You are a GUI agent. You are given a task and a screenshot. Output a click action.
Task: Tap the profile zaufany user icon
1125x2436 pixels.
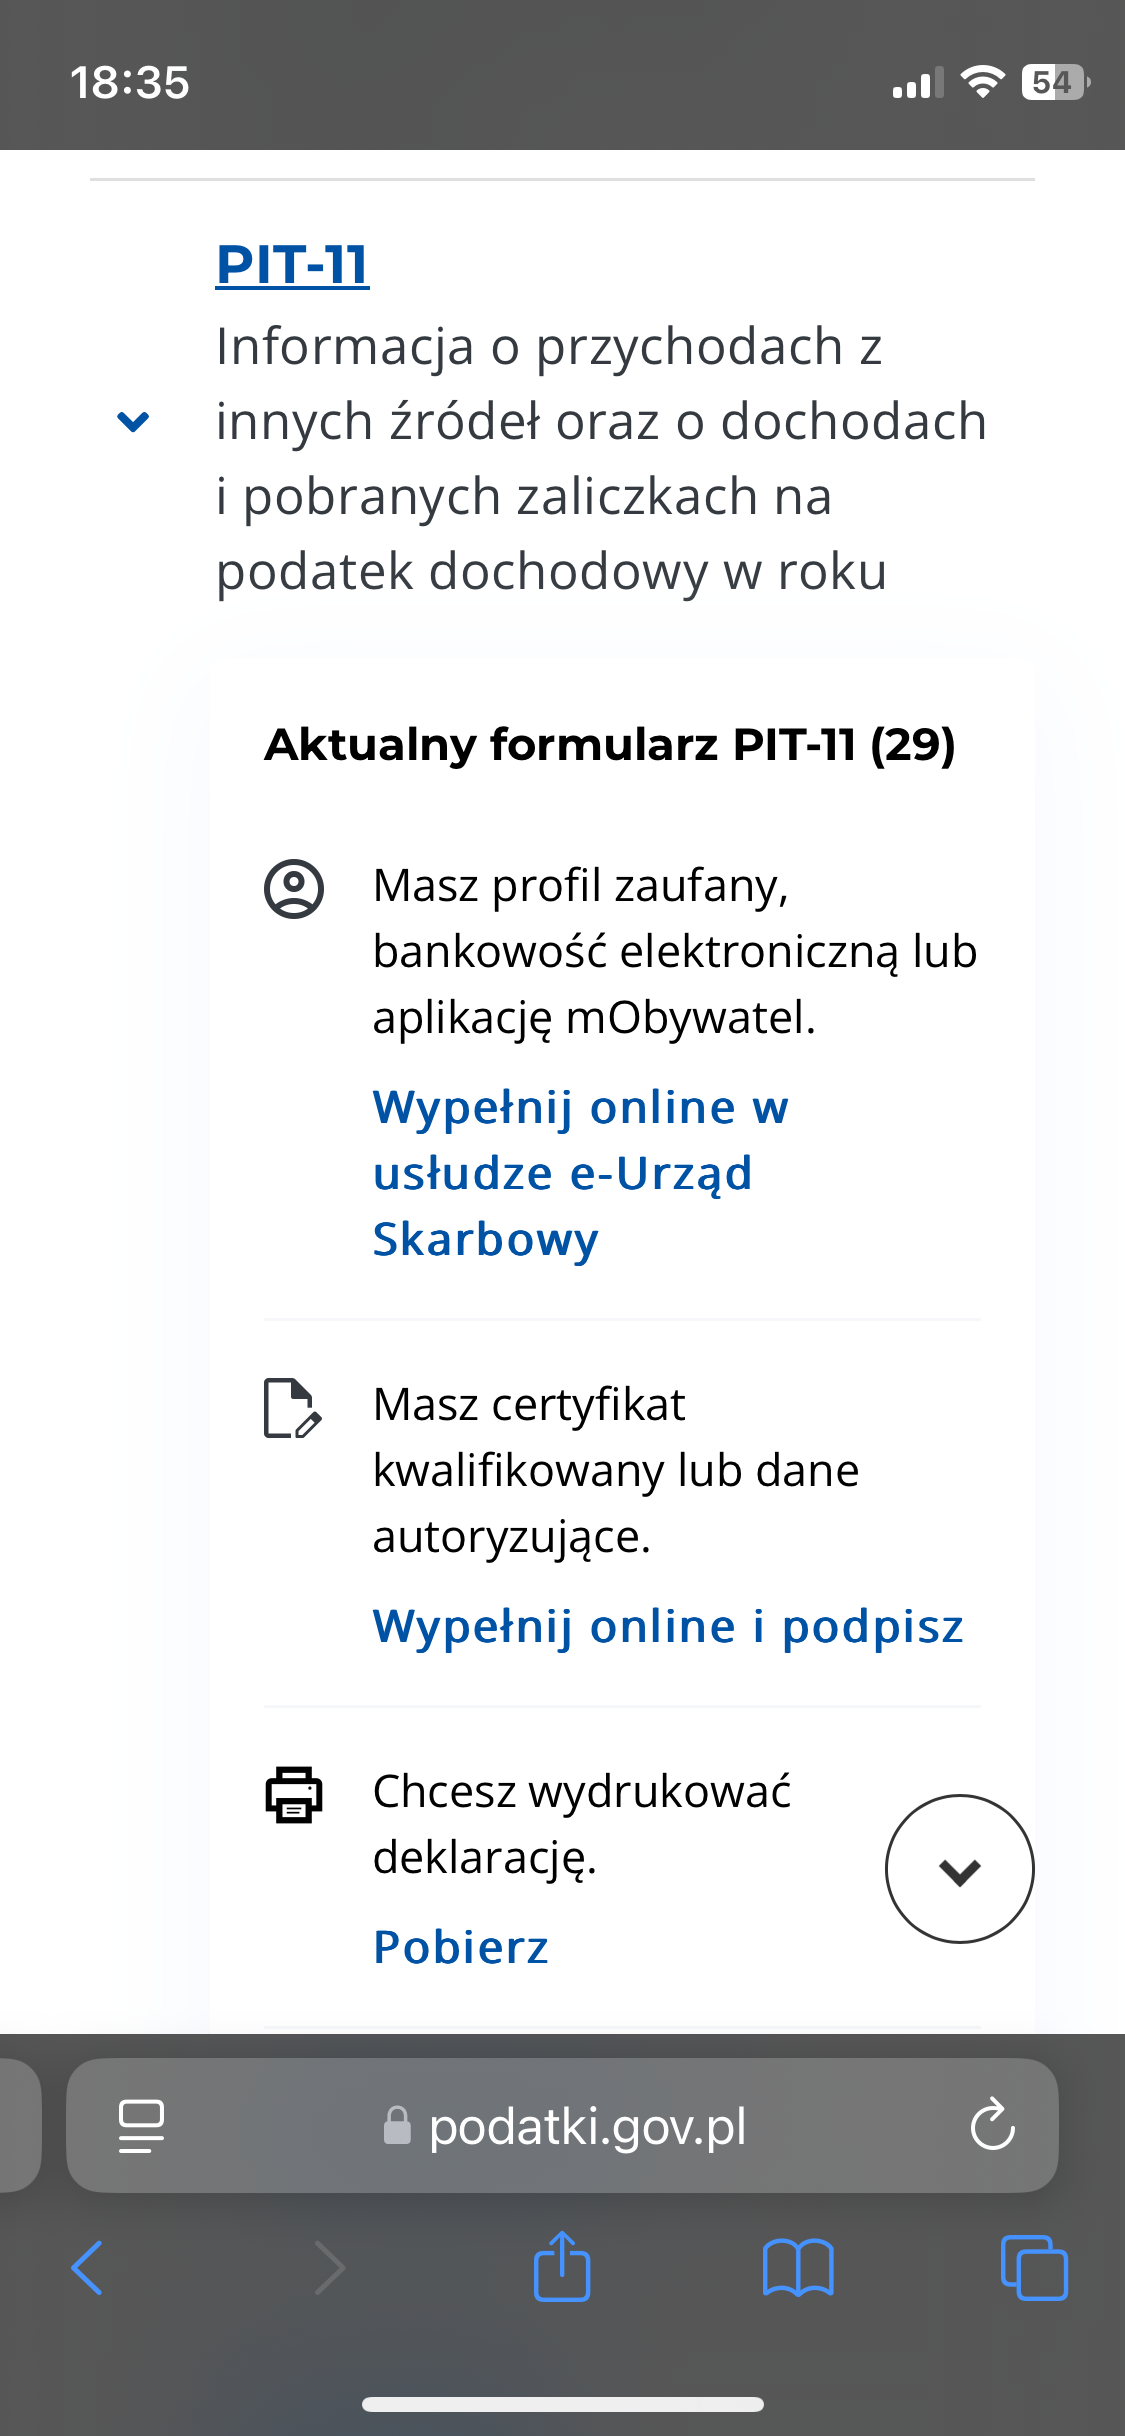coord(293,888)
